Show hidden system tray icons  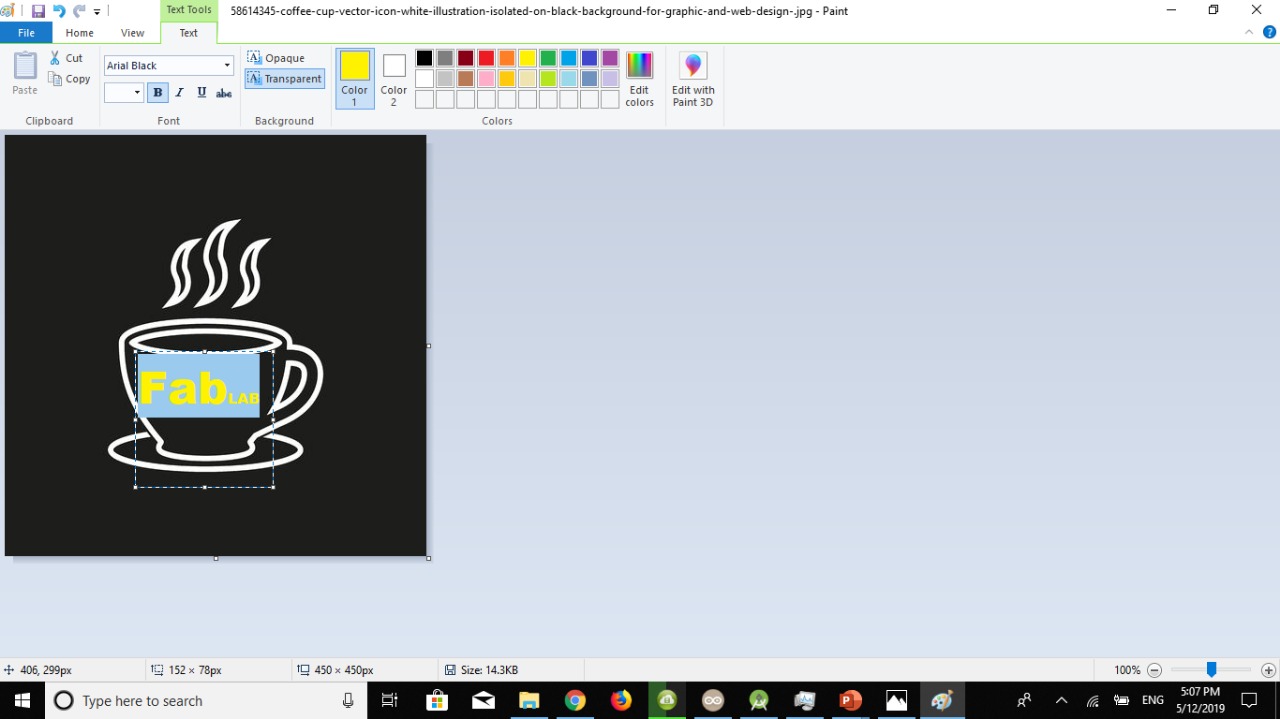tap(1061, 700)
